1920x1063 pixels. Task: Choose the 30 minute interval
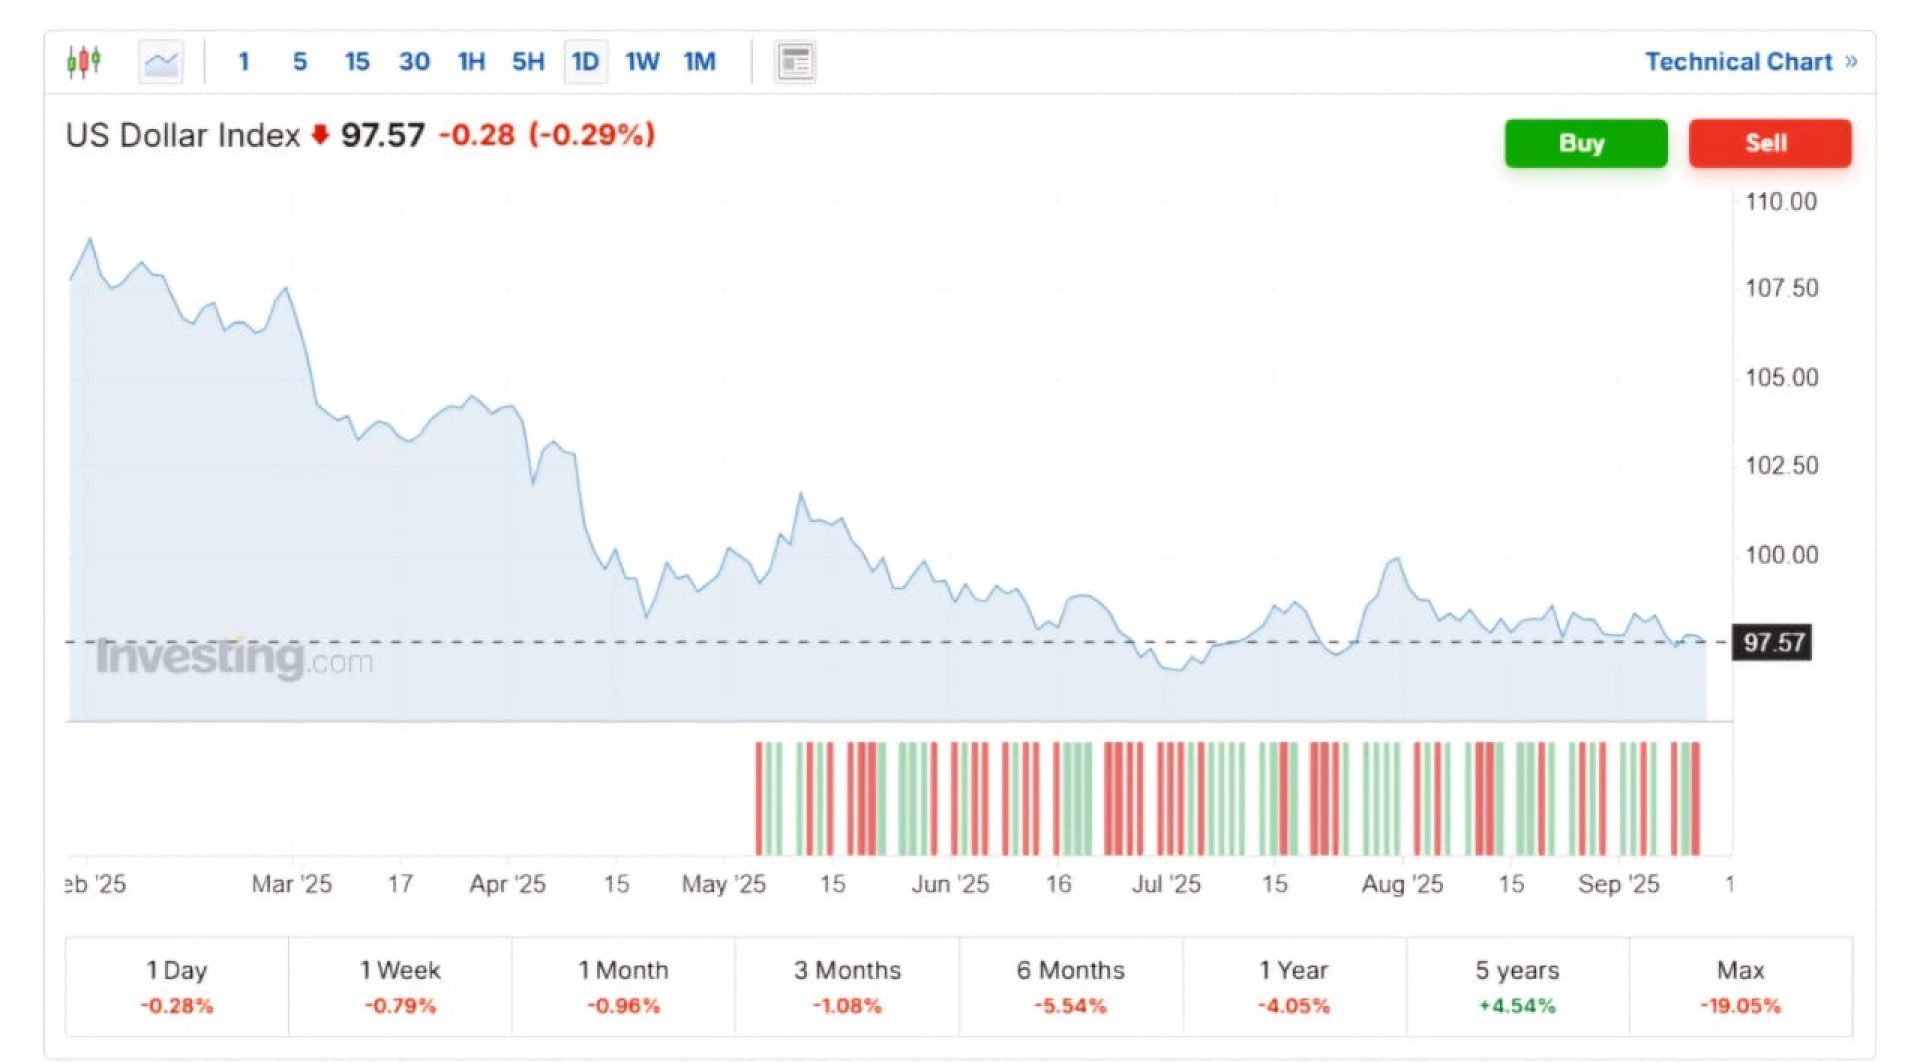[414, 62]
